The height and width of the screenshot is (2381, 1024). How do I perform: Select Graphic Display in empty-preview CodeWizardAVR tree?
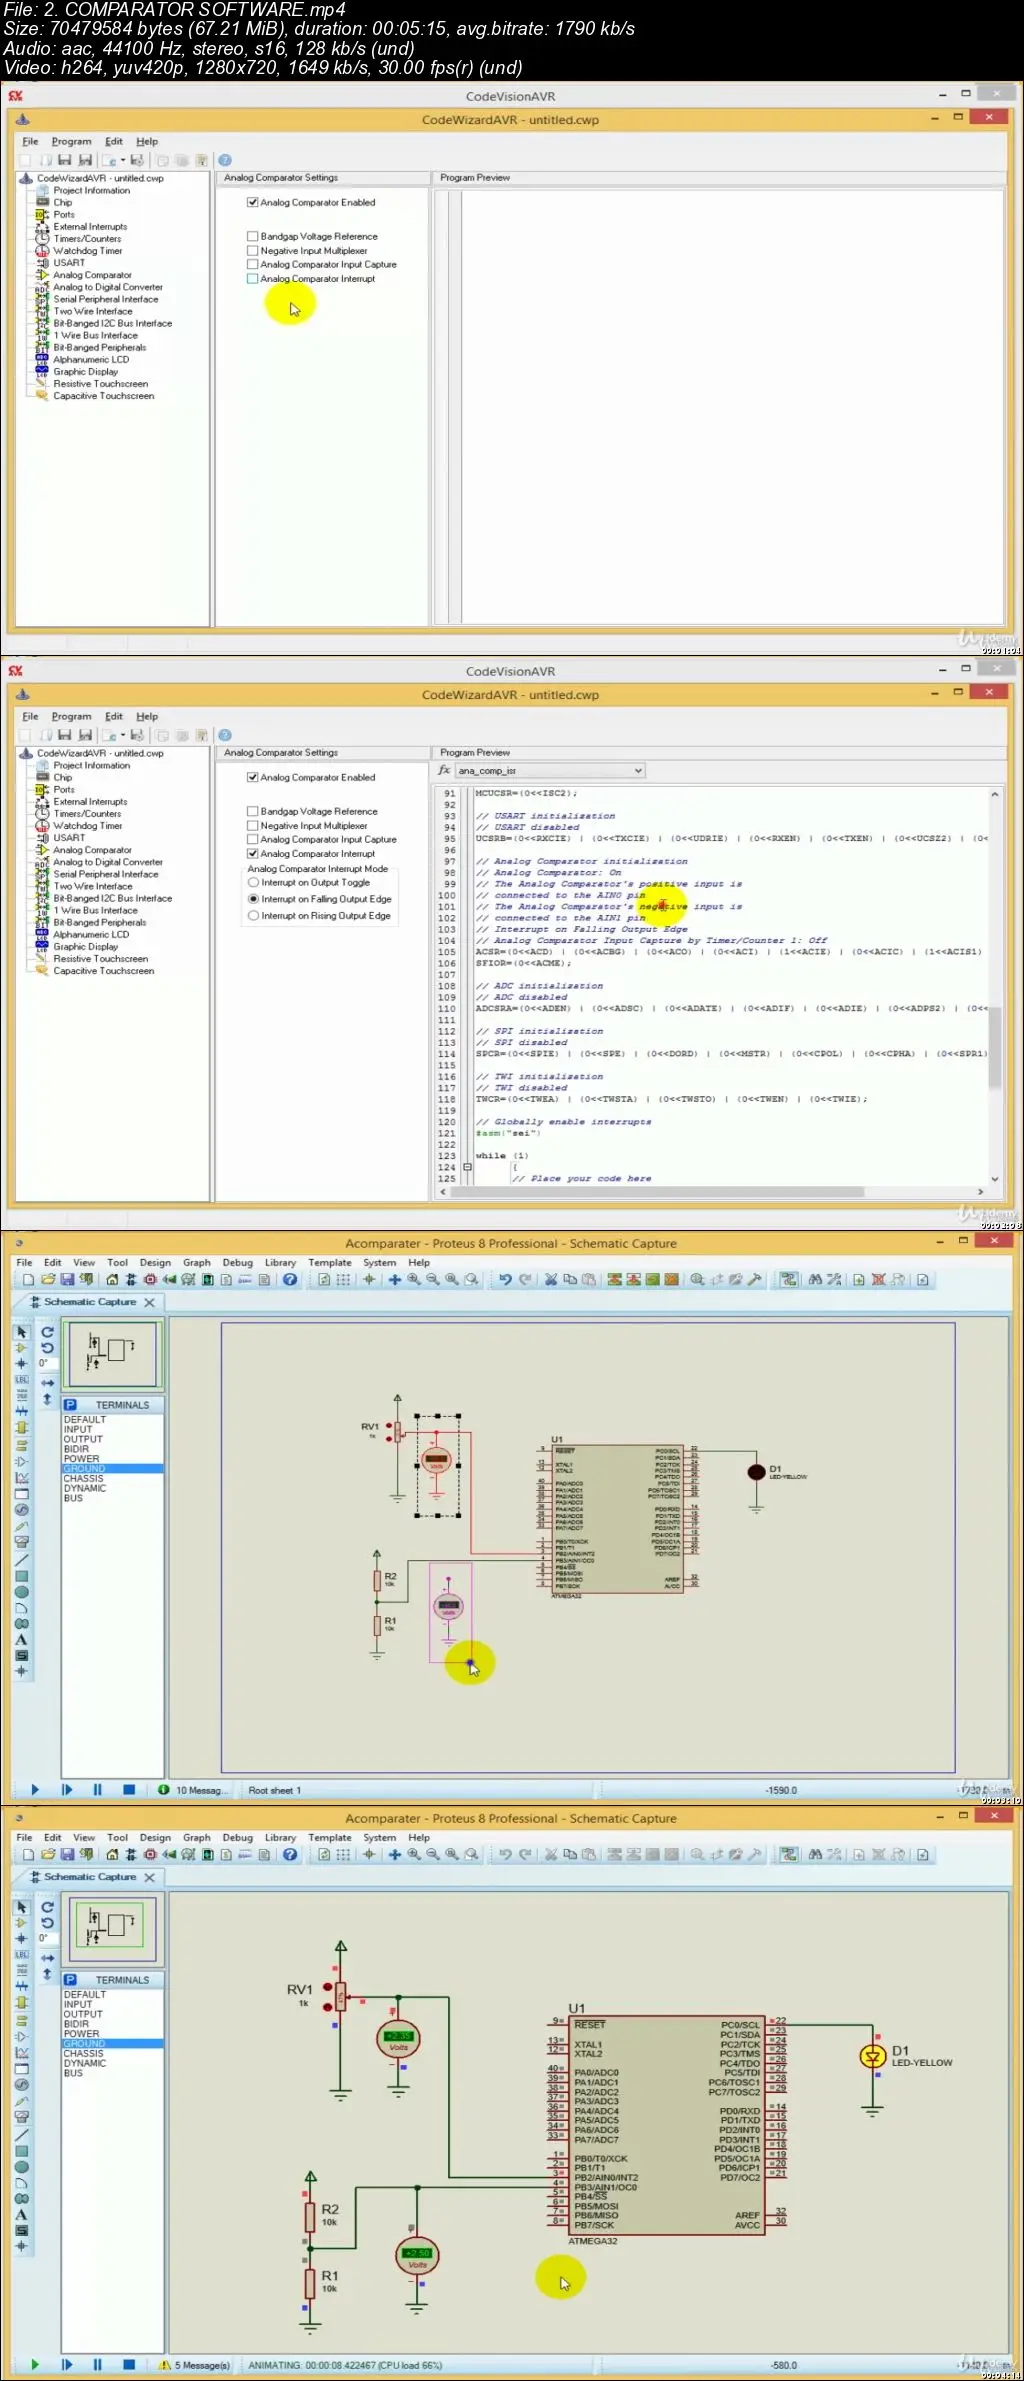85,372
